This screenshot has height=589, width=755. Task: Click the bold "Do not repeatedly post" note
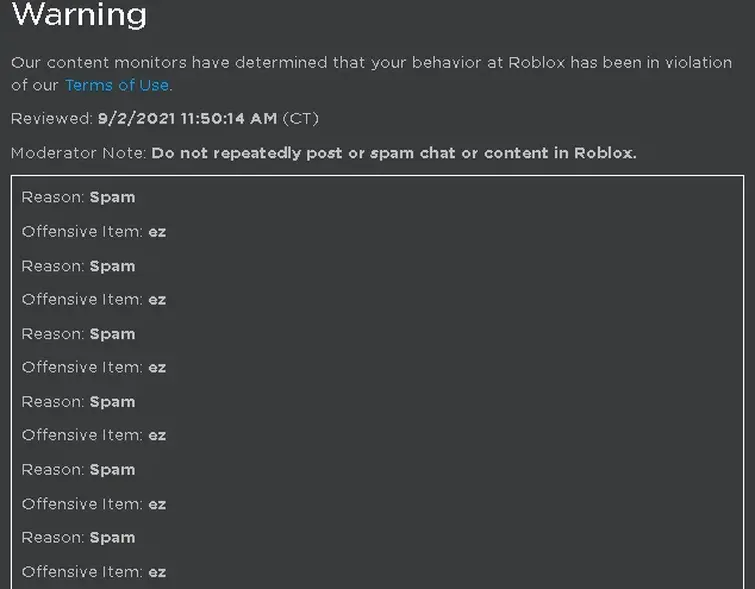394,153
